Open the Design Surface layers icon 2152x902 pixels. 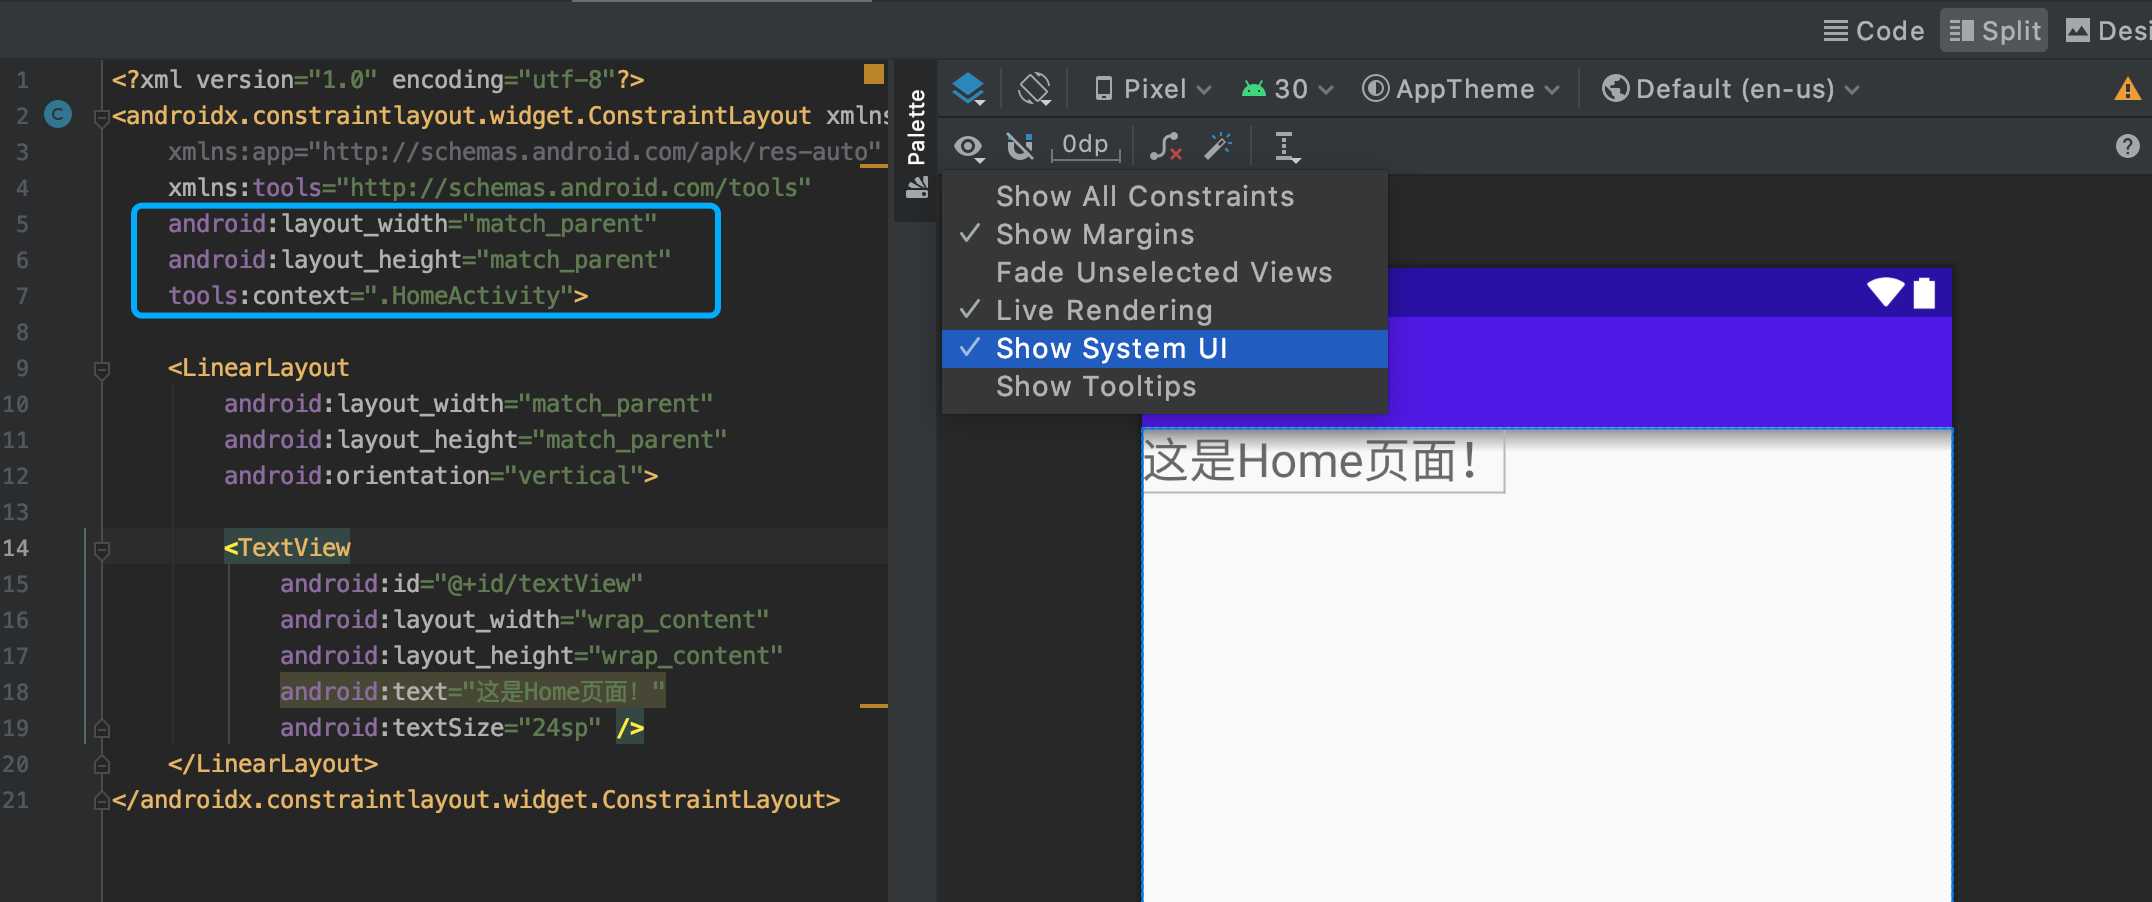tap(968, 89)
